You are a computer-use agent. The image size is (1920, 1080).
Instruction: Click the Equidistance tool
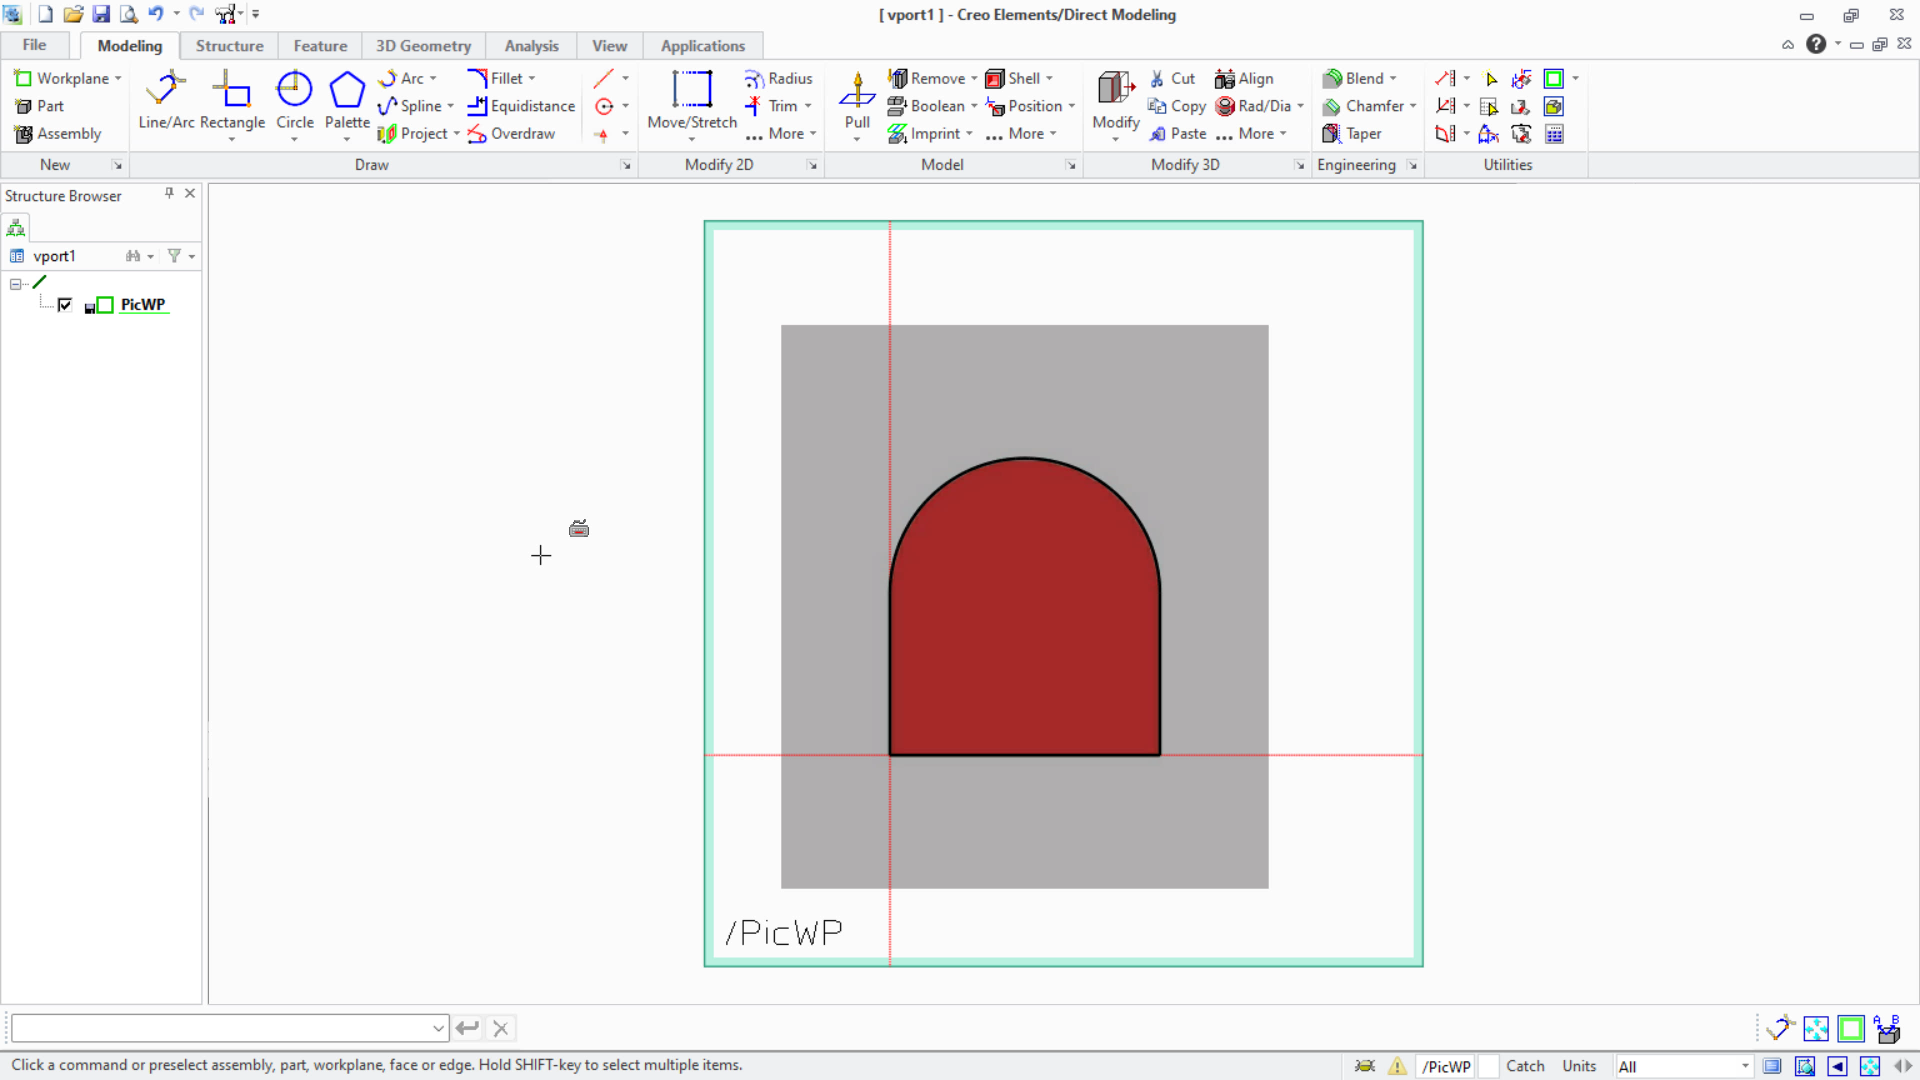click(521, 106)
